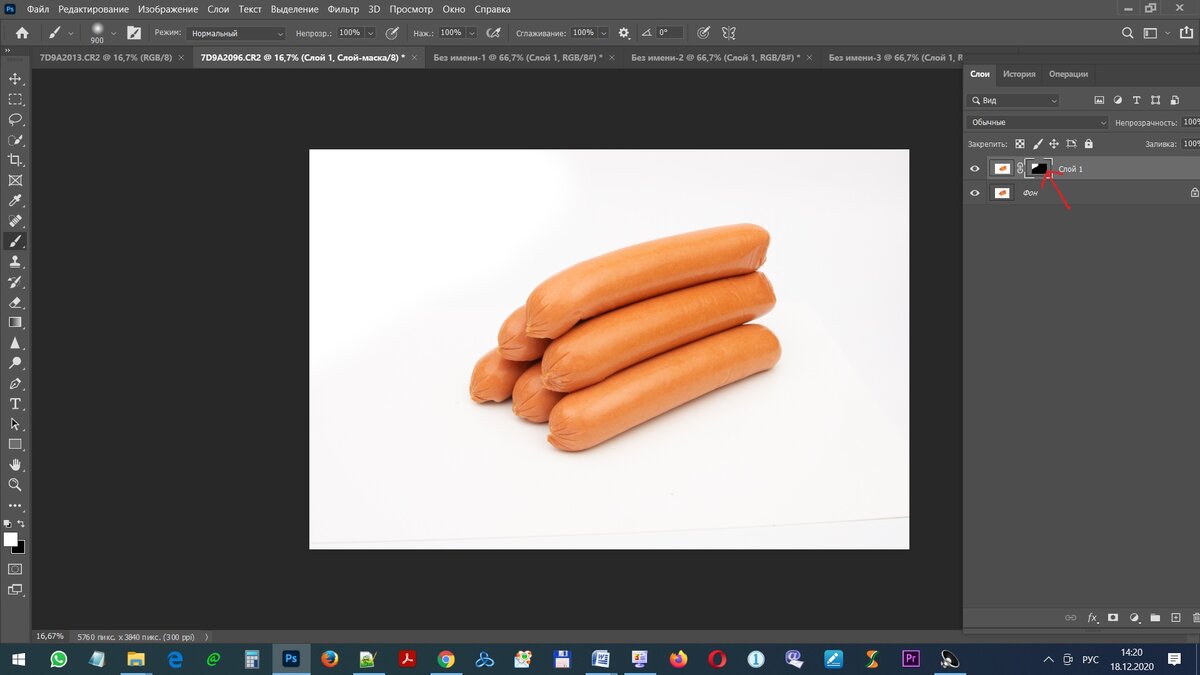This screenshot has width=1200, height=675.
Task: Click the search icon at top right
Action: [x=1128, y=33]
